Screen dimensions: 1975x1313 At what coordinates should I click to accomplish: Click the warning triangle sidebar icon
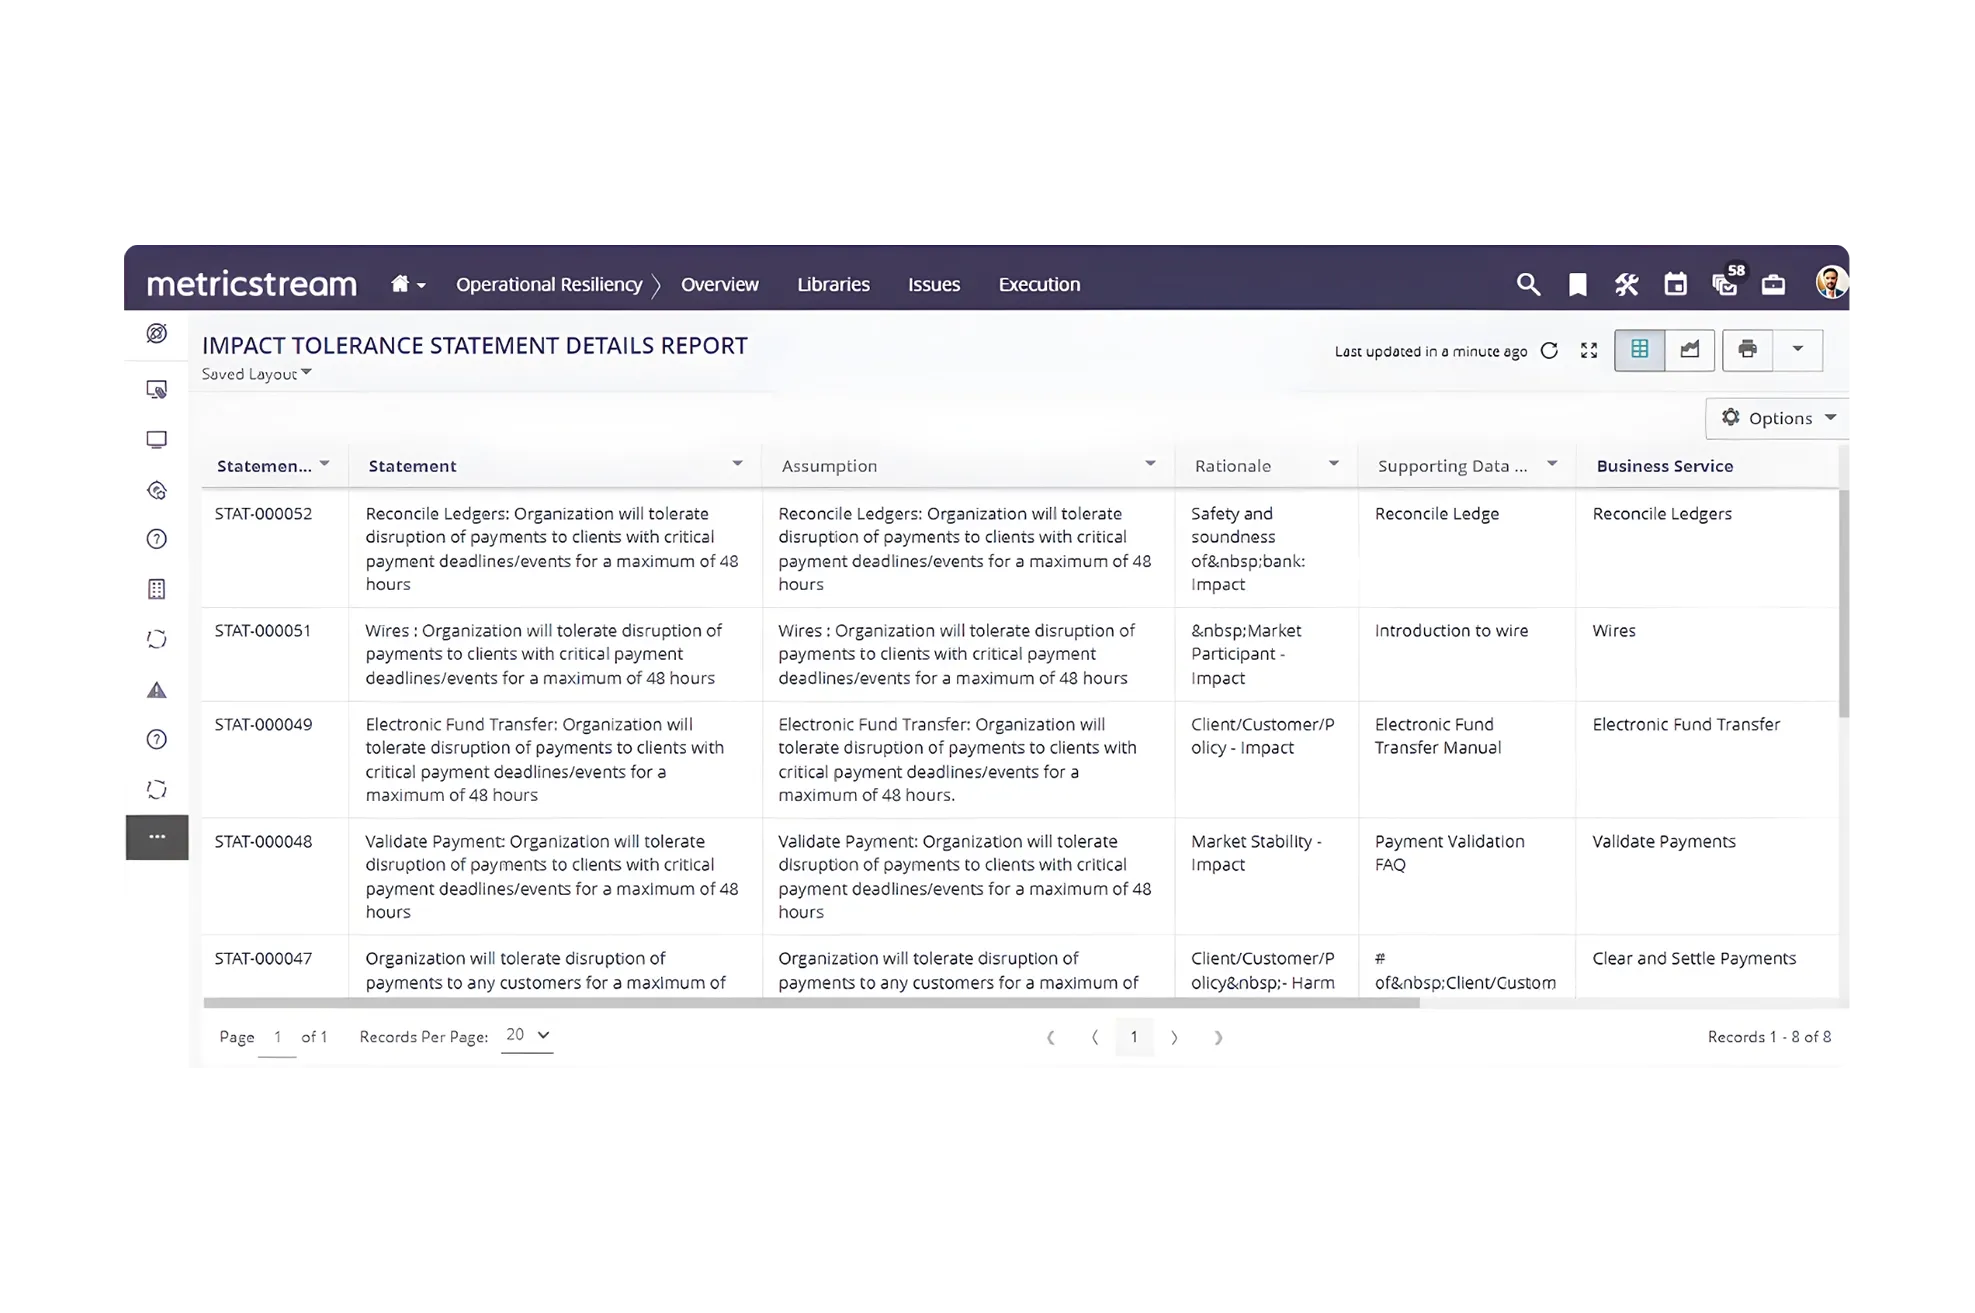coord(157,690)
